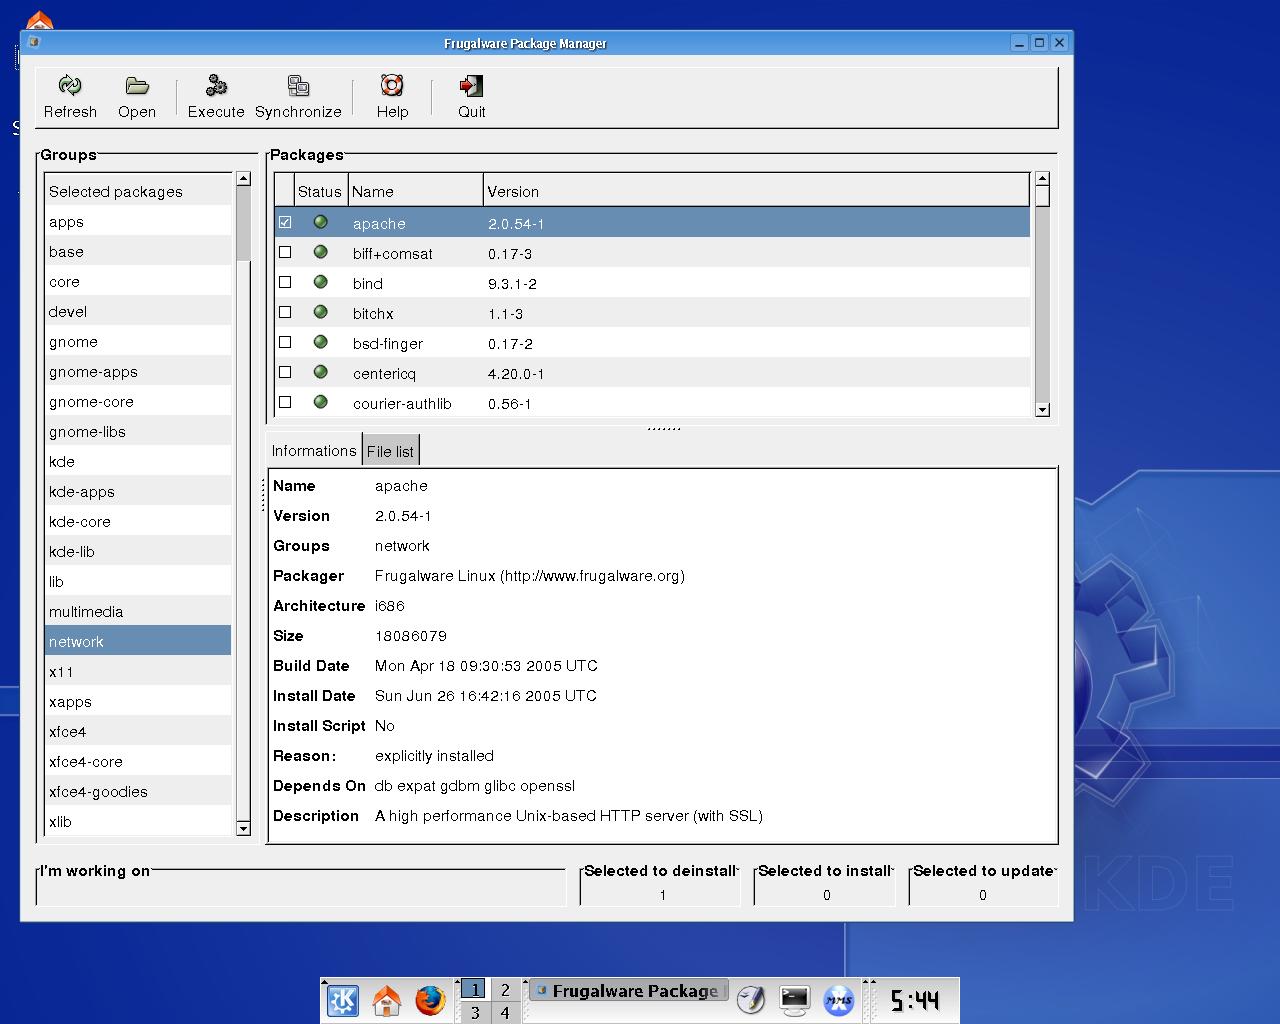Click the Refresh toolbar icon

coord(70,86)
